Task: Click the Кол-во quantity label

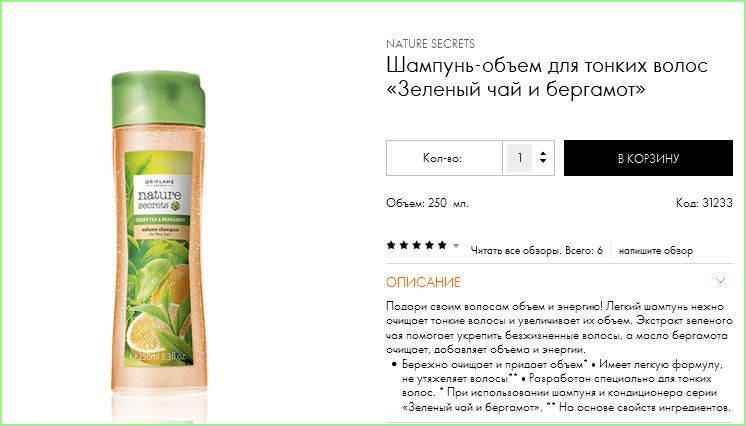Action: [x=442, y=158]
